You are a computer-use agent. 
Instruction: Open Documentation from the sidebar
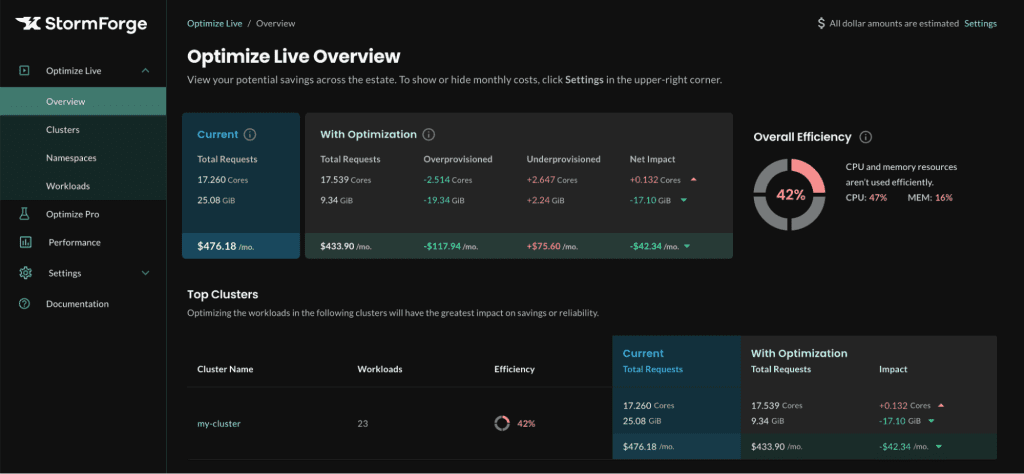(77, 304)
